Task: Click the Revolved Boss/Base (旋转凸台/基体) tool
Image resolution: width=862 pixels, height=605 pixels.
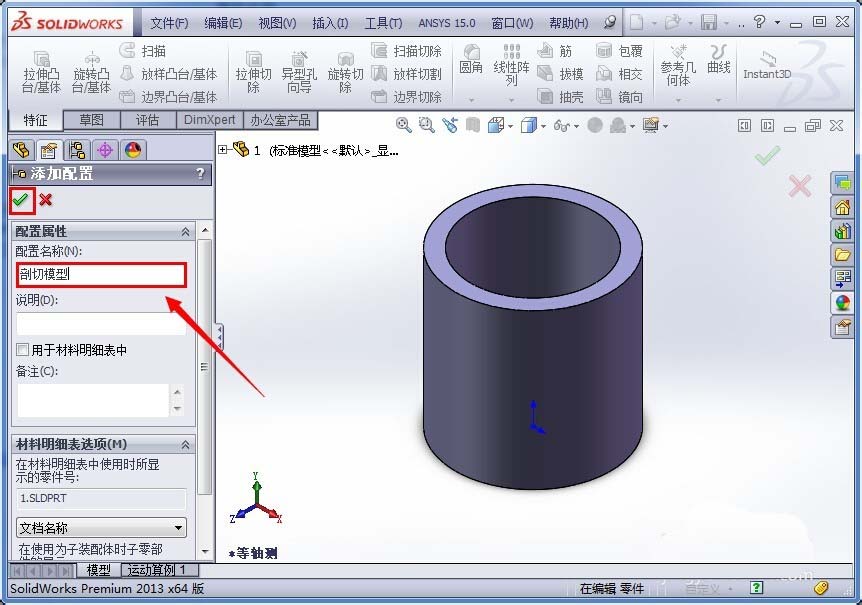Action: [91, 72]
